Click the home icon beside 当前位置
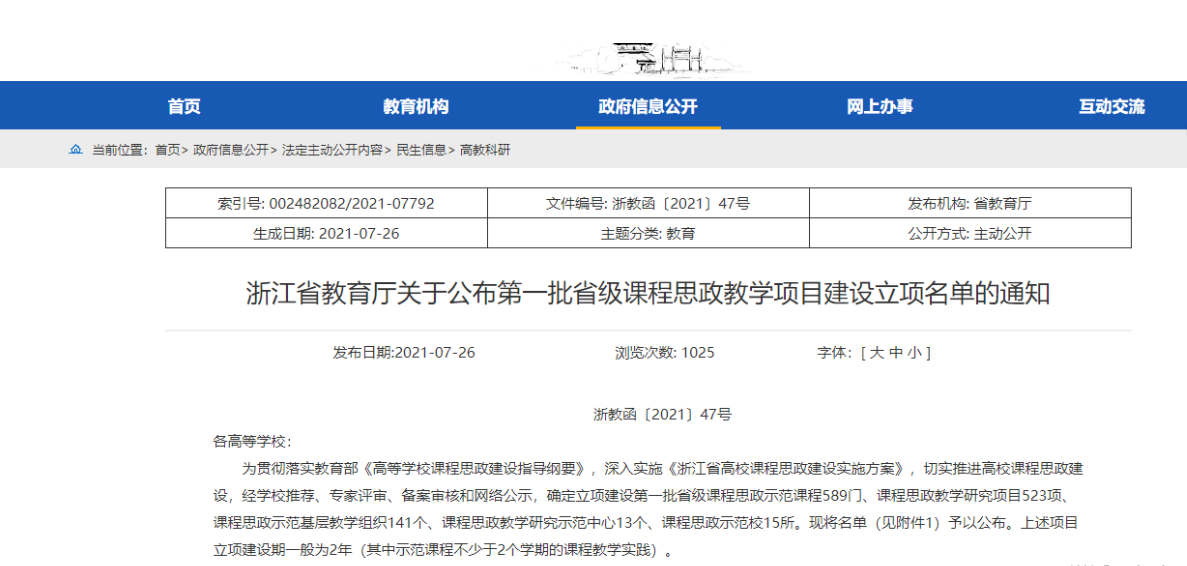The width and height of the screenshot is (1187, 566). (75, 150)
